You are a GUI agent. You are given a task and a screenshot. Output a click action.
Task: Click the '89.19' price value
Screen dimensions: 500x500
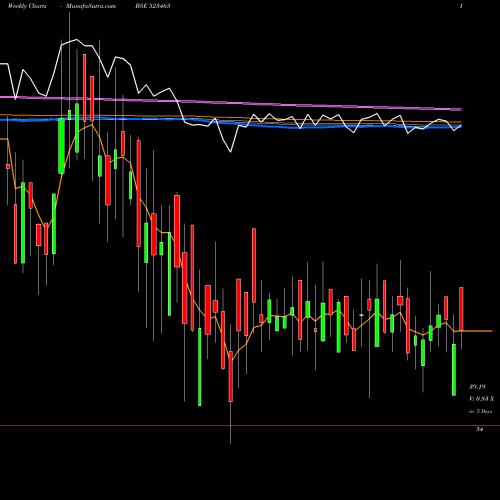[477, 387]
